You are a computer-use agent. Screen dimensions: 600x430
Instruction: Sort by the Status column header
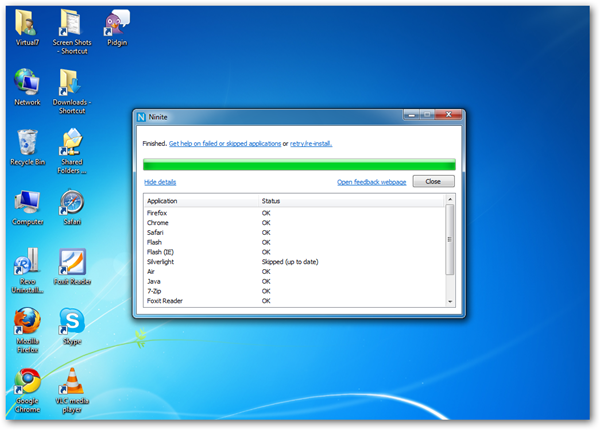[x=271, y=201]
